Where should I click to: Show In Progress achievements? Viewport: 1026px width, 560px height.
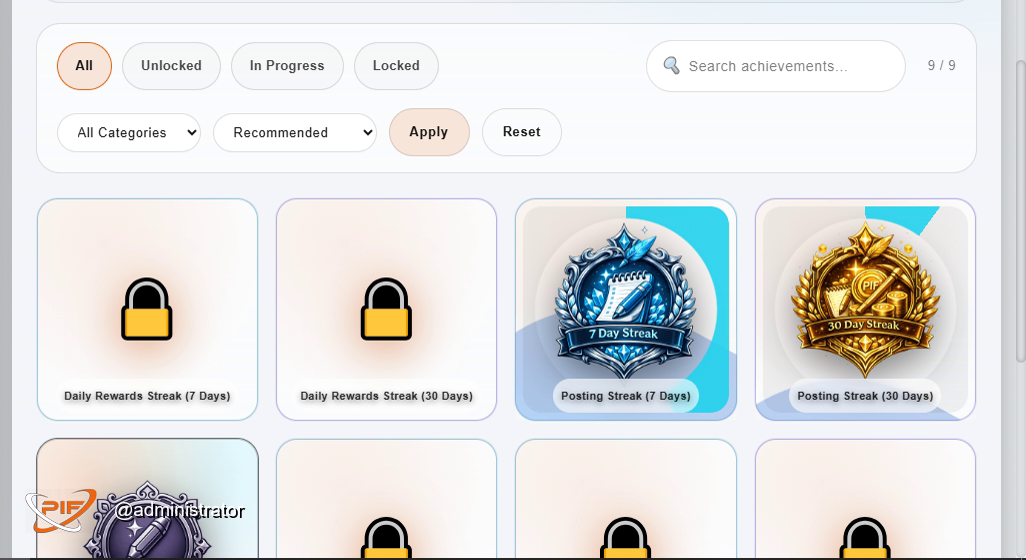(x=287, y=66)
